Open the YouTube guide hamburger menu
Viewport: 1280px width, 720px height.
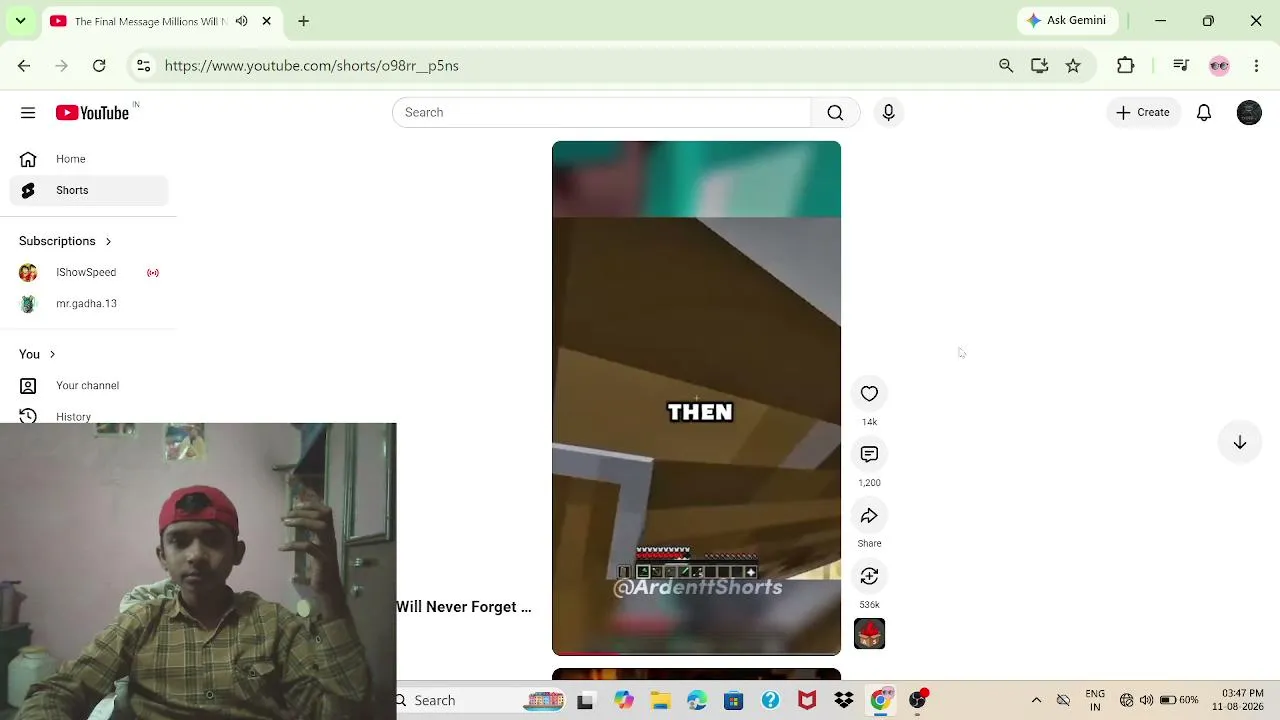28,113
